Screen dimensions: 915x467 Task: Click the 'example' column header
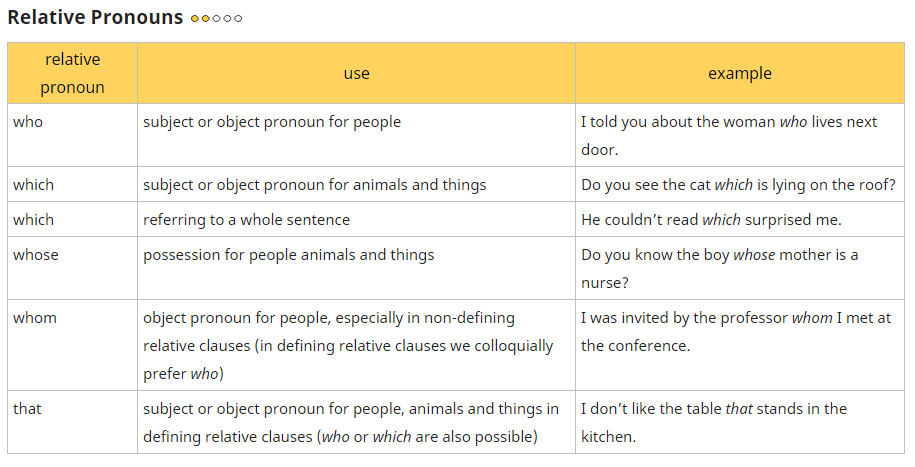pos(740,73)
